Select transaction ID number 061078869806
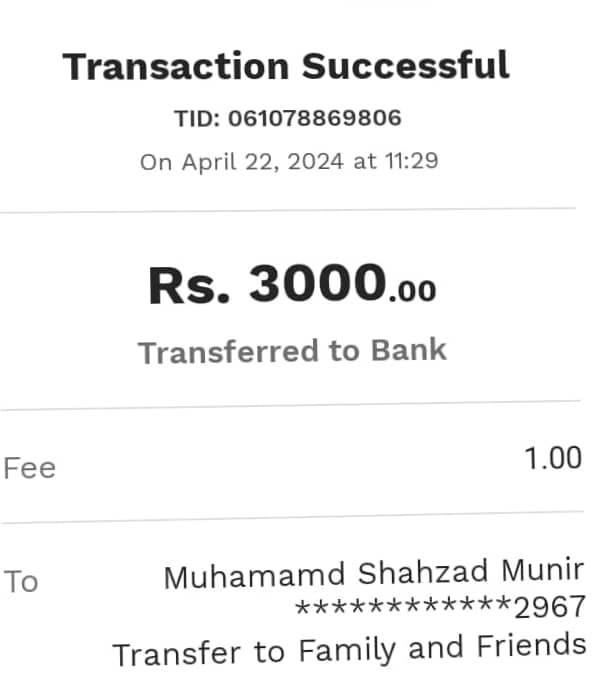Image resolution: width=600 pixels, height=680 pixels. click(x=315, y=118)
